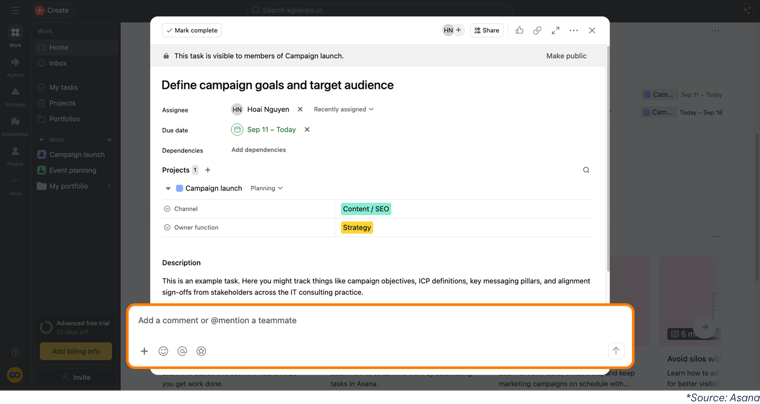This screenshot has height=404, width=760.
Task: Click Add dependencies
Action: tap(258, 150)
